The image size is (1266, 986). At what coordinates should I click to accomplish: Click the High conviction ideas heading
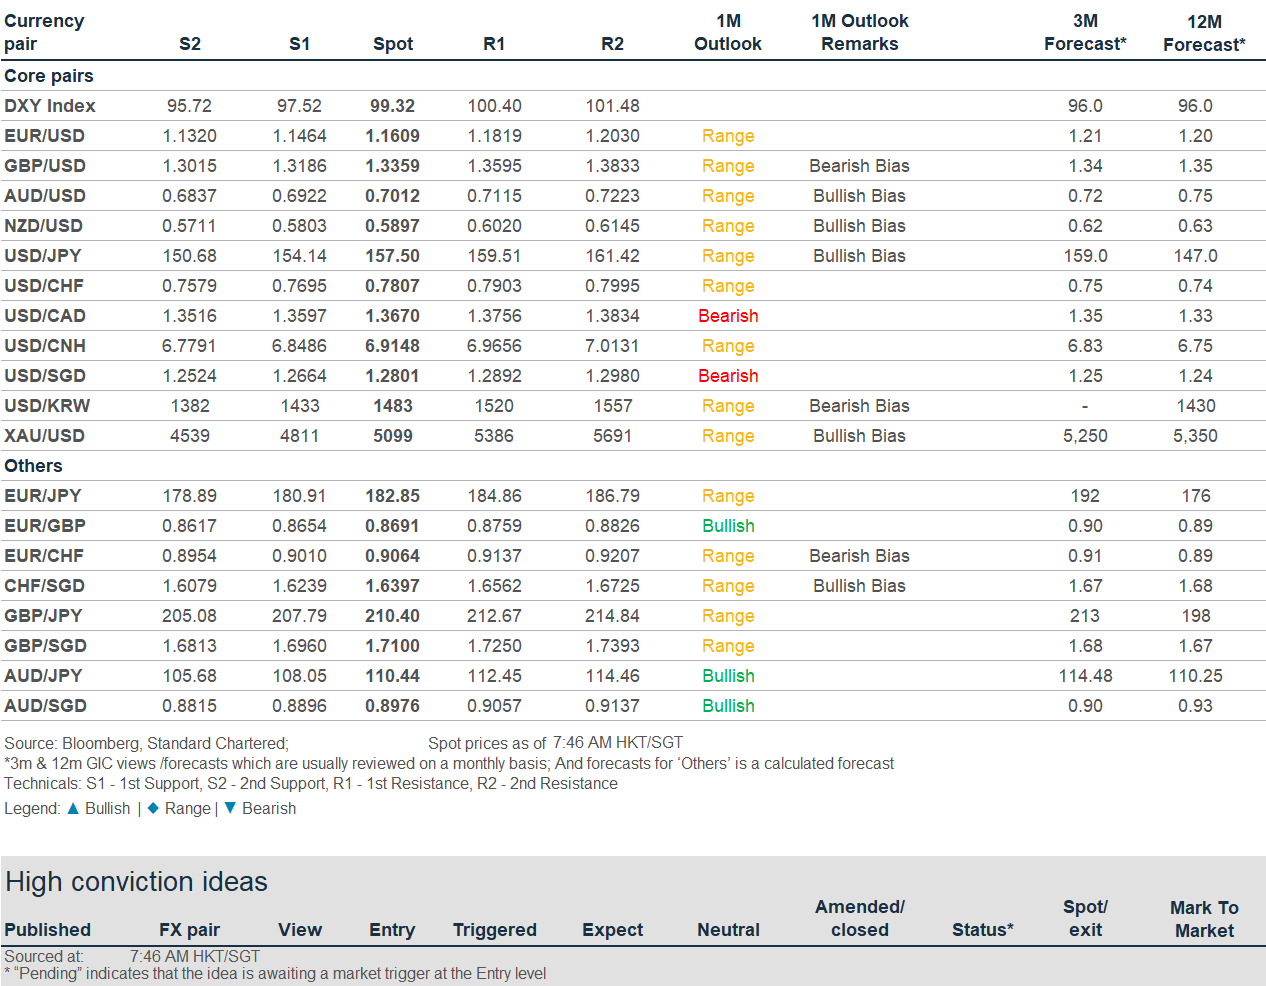pyautogui.click(x=137, y=882)
